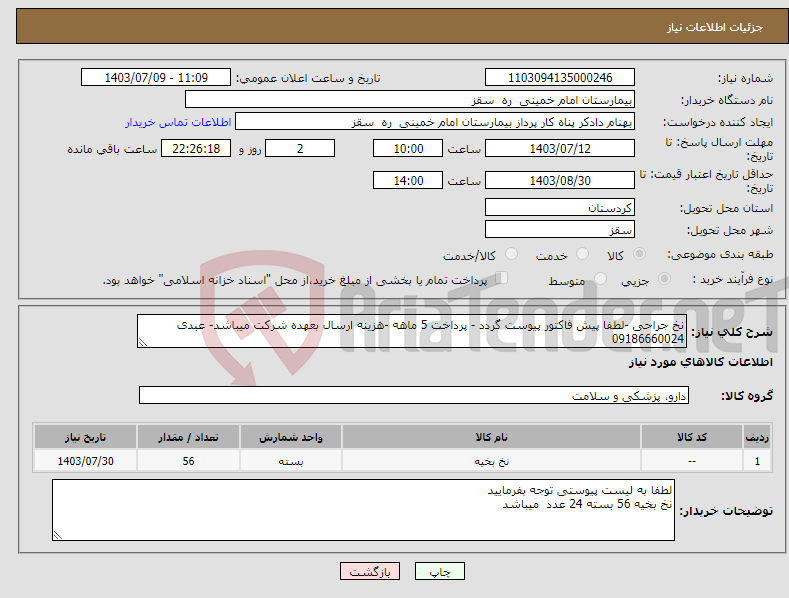Image resolution: width=789 pixels, height=598 pixels.
Task: Click the announcement date field 1403/07/09 - 11:09
Action: point(156,78)
